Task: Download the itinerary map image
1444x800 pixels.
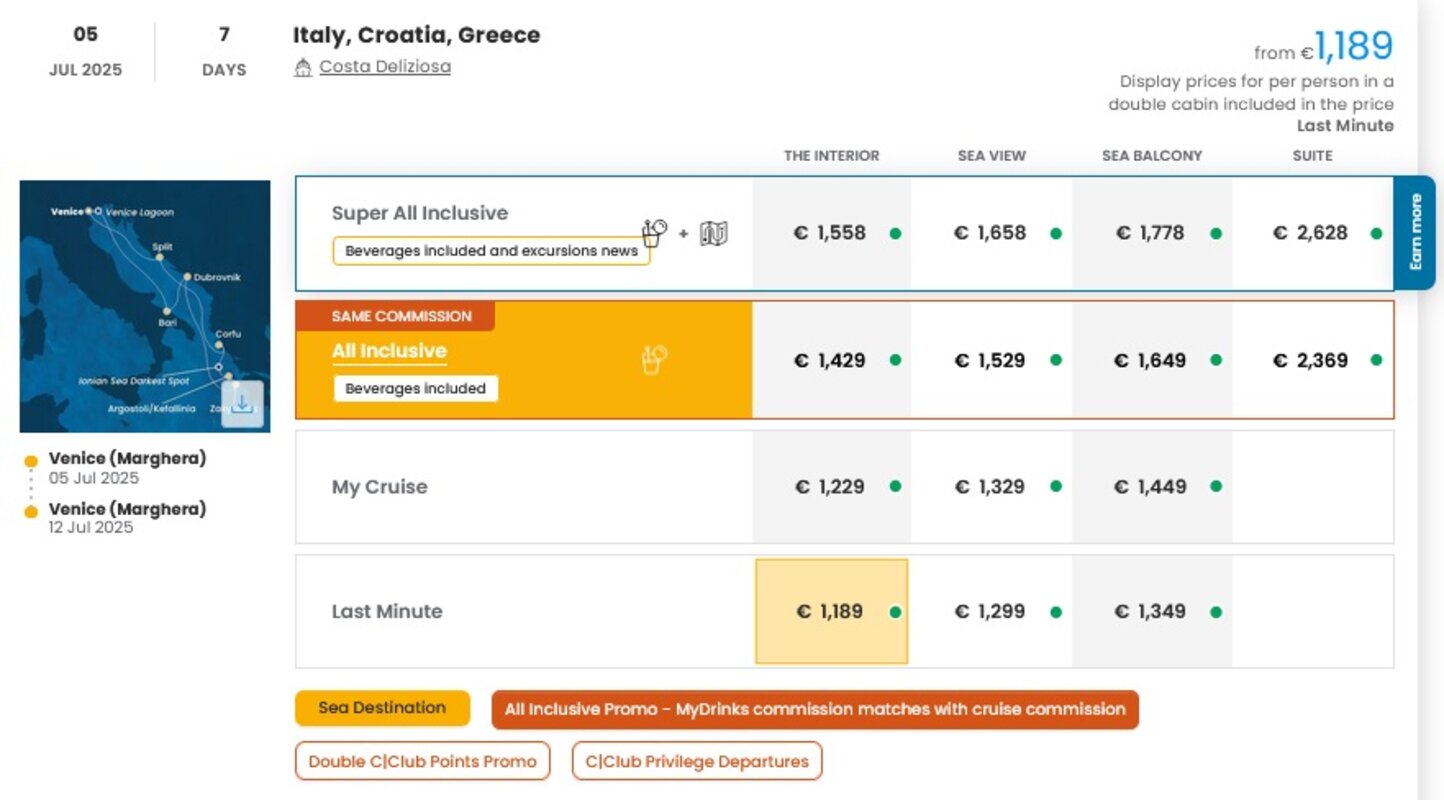Action: [x=242, y=404]
